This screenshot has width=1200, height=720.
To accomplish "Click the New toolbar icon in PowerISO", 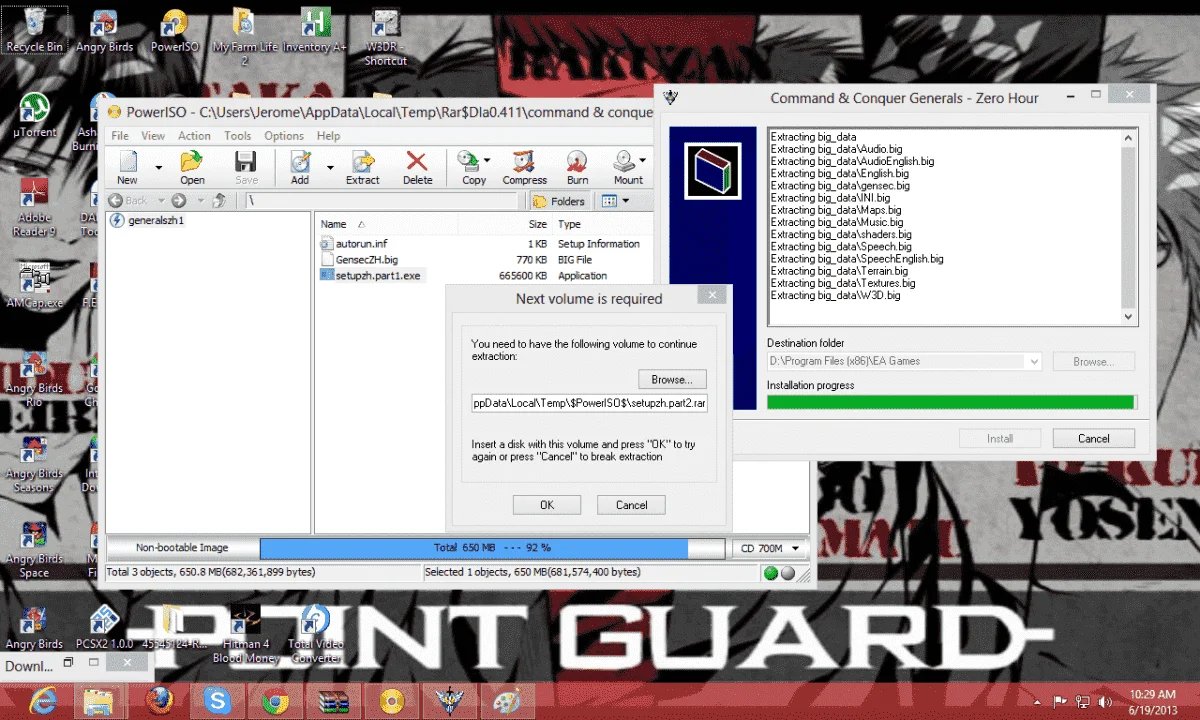I will tap(127, 167).
